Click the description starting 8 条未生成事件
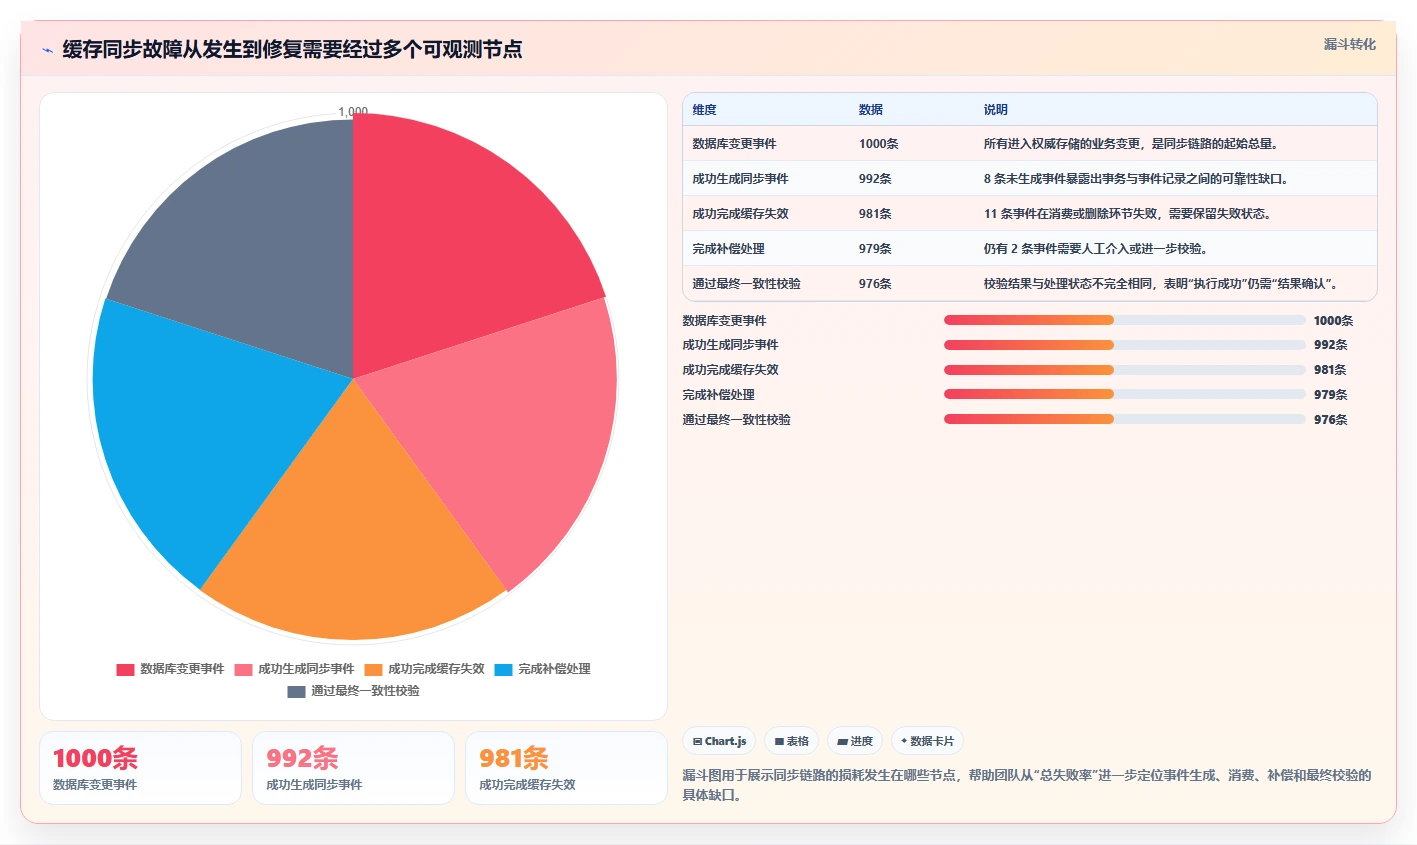This screenshot has width=1417, height=845. (1136, 179)
